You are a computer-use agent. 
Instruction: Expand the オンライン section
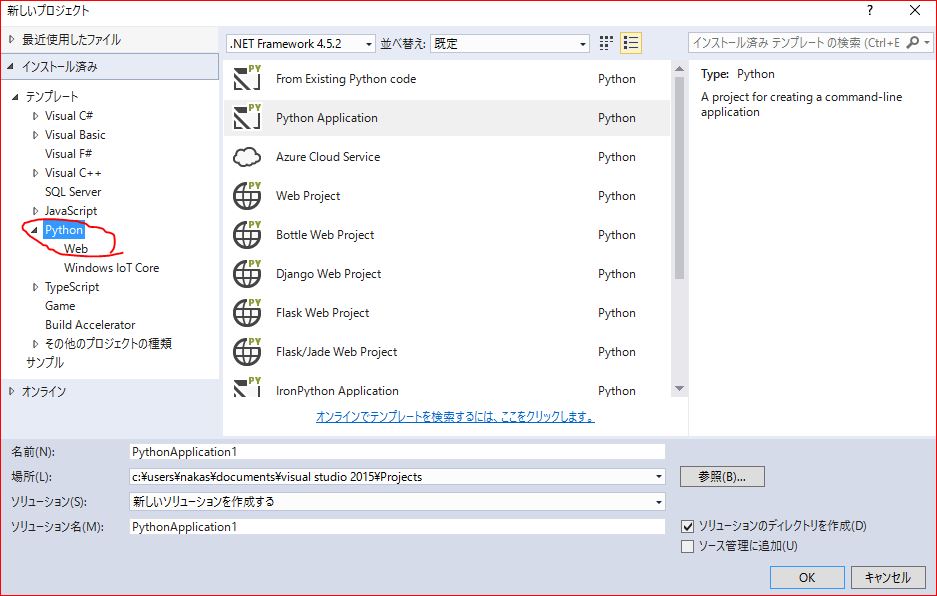(x=11, y=392)
